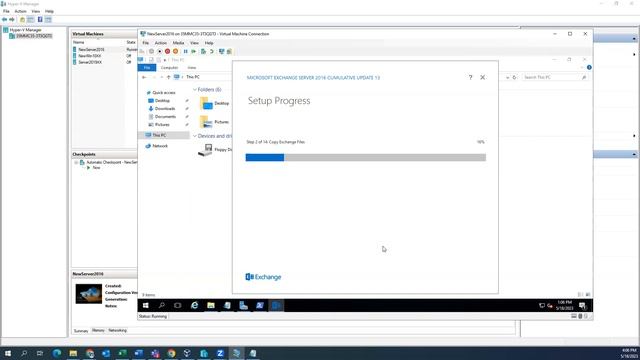The height and width of the screenshot is (360, 640).
Task: Click the Revert toolbar icon
Action: (x=211, y=51)
